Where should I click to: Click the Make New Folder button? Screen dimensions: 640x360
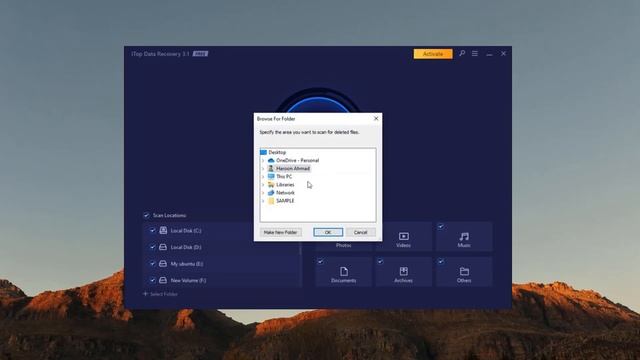point(280,232)
